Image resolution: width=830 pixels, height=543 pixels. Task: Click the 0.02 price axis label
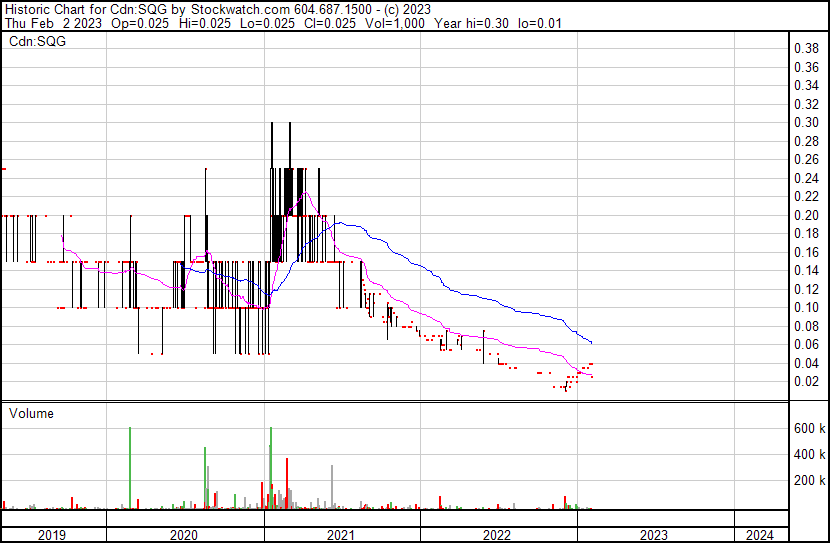[806, 382]
